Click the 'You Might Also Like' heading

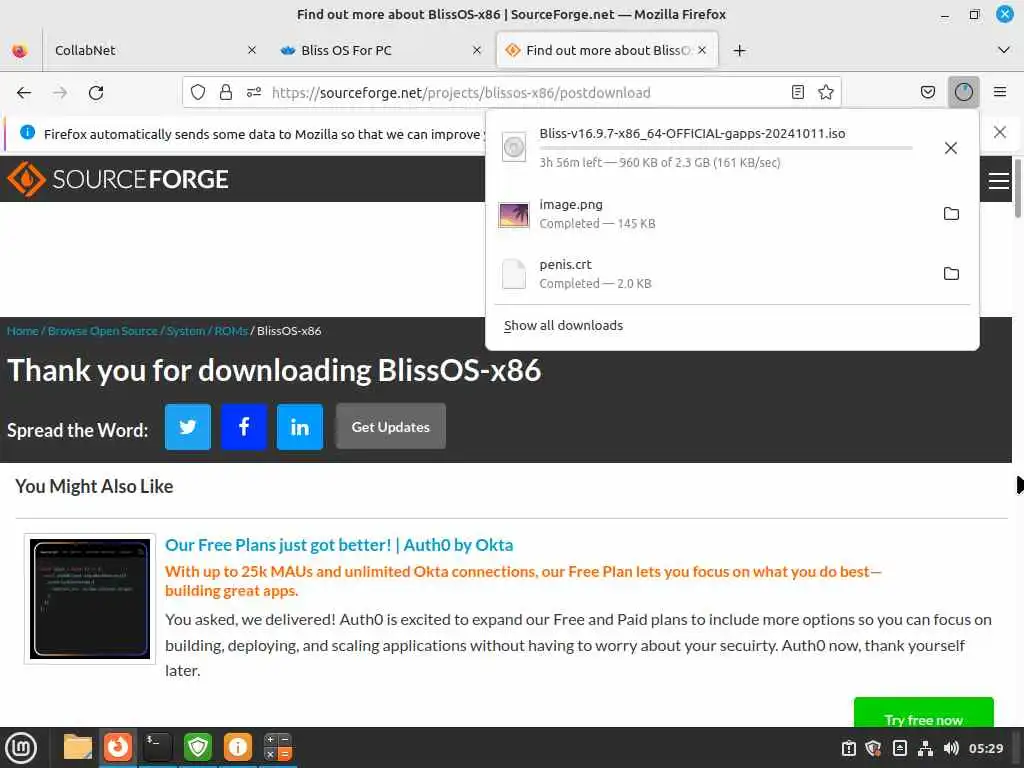[94, 487]
